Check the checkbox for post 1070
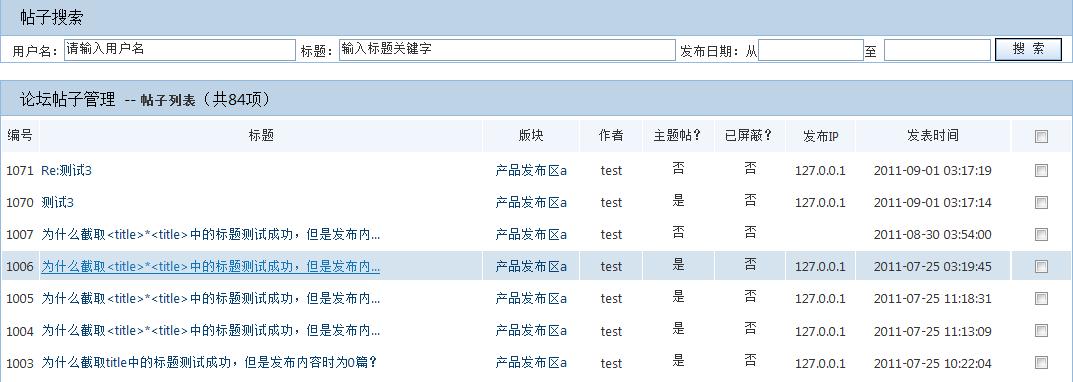This screenshot has width=1073, height=382. (x=1042, y=203)
